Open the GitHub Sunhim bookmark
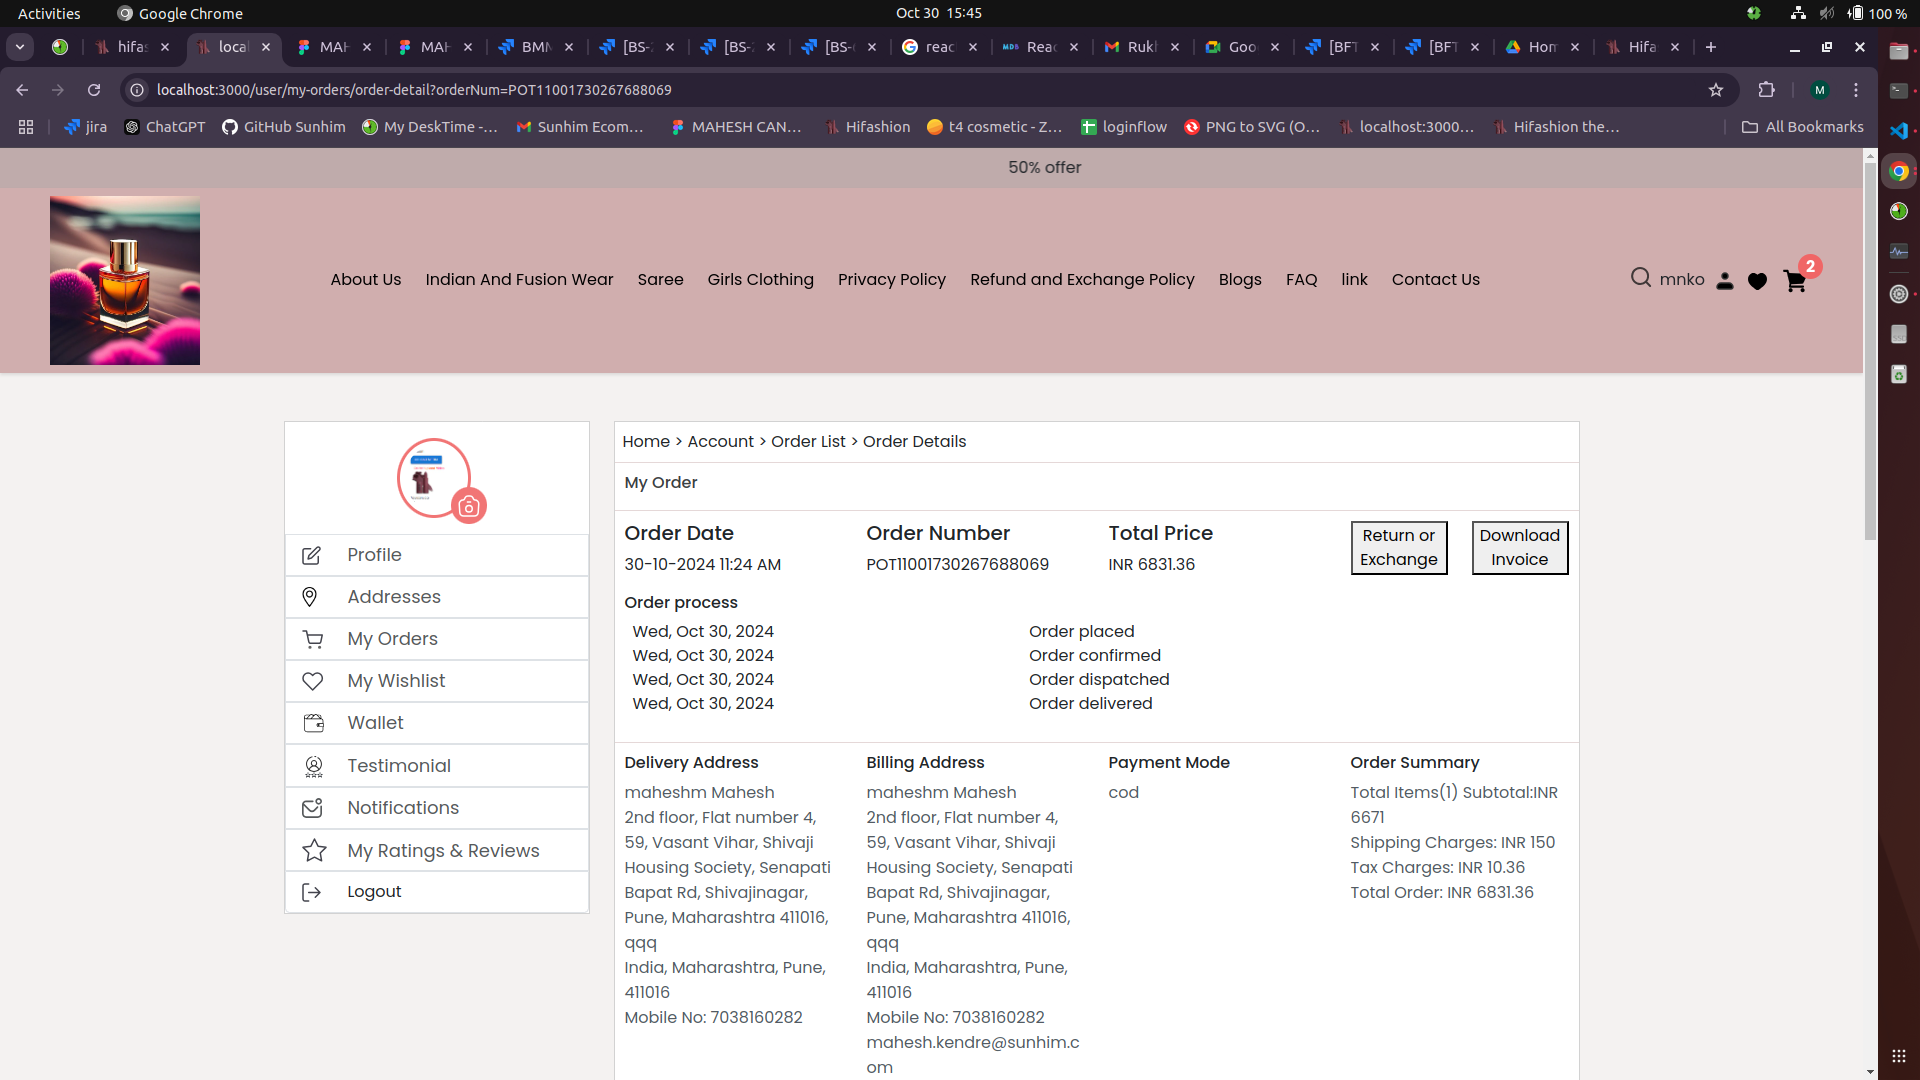1920x1080 pixels. 284,127
